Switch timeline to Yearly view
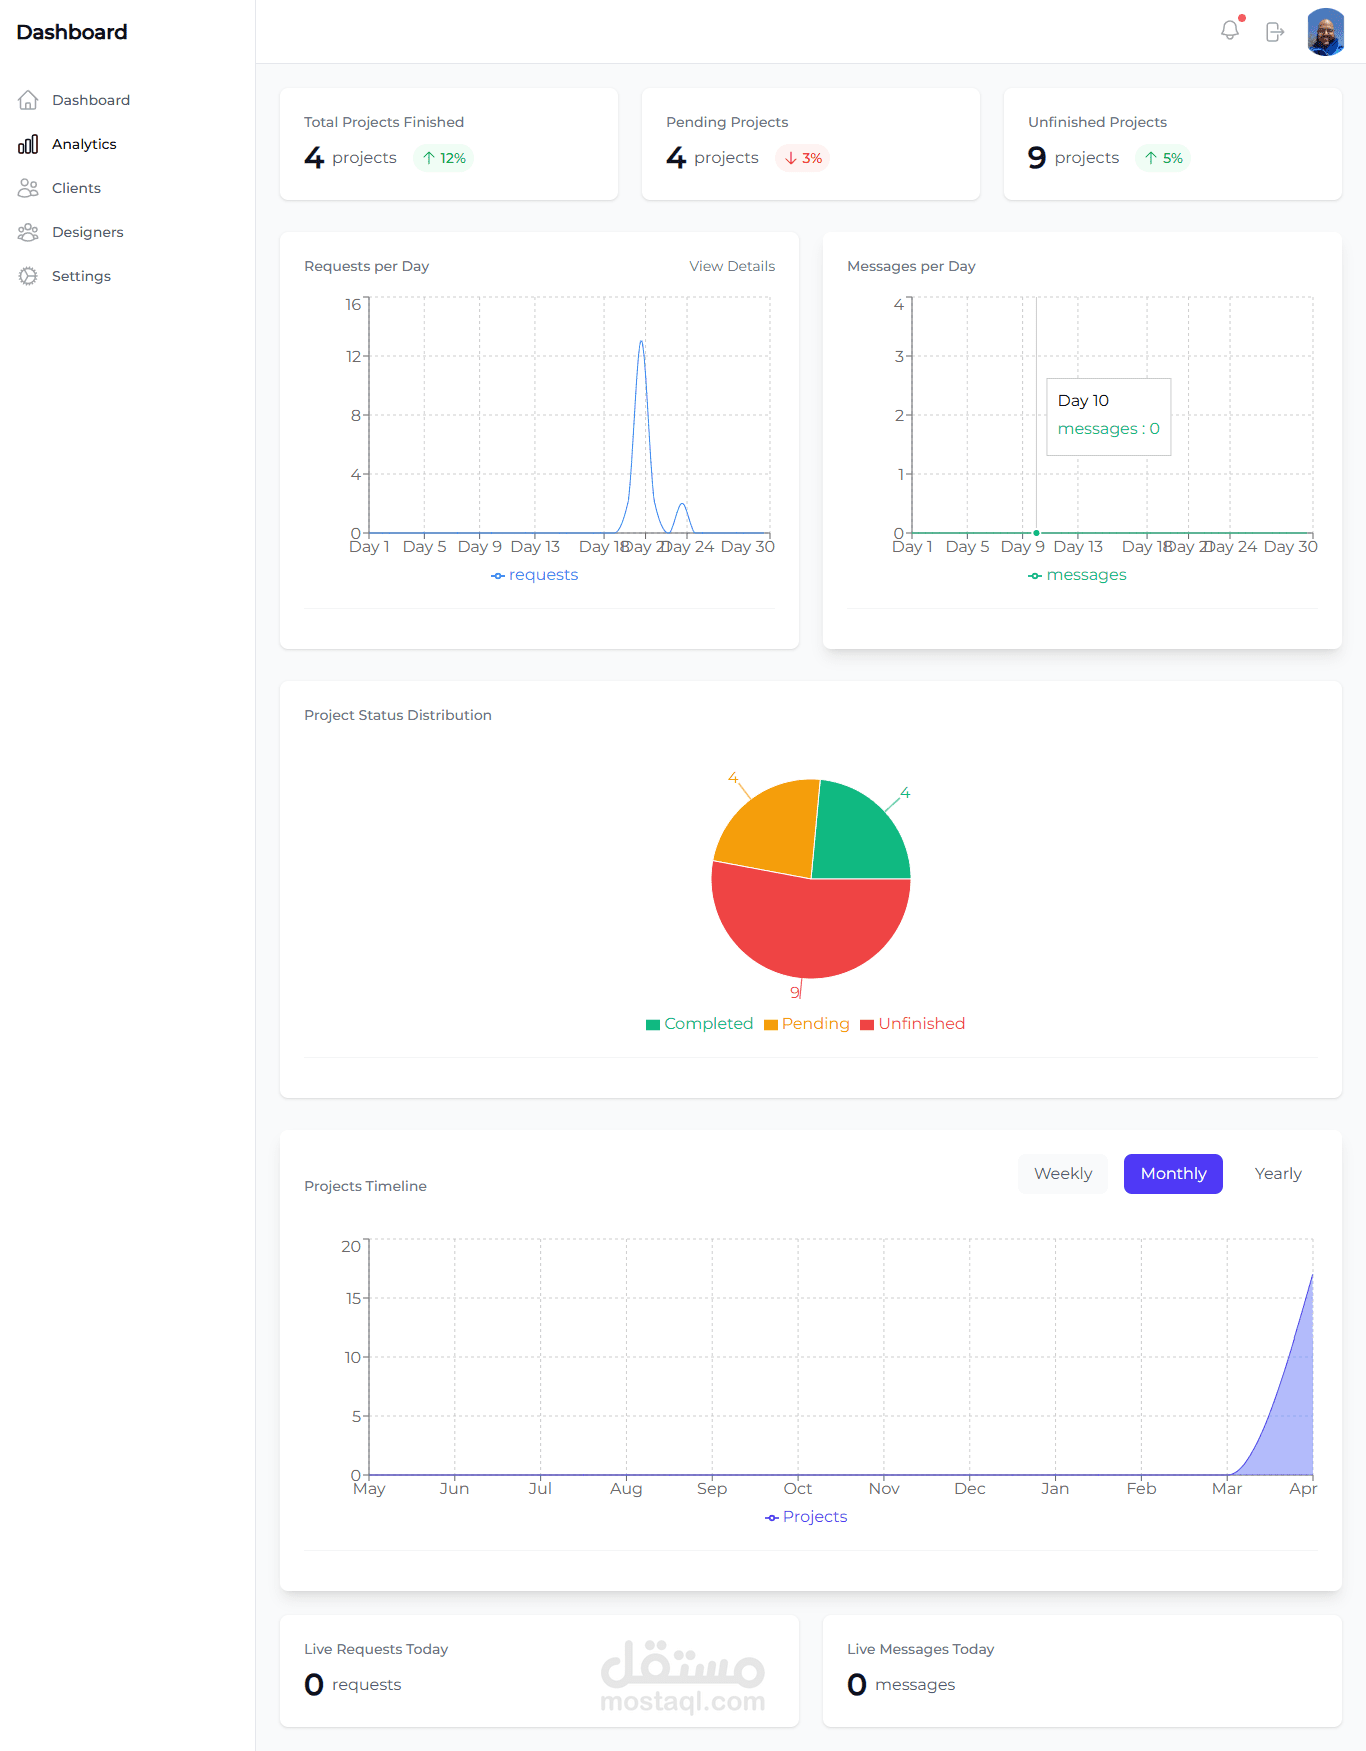Viewport: 1366px width, 1751px height. pyautogui.click(x=1278, y=1174)
